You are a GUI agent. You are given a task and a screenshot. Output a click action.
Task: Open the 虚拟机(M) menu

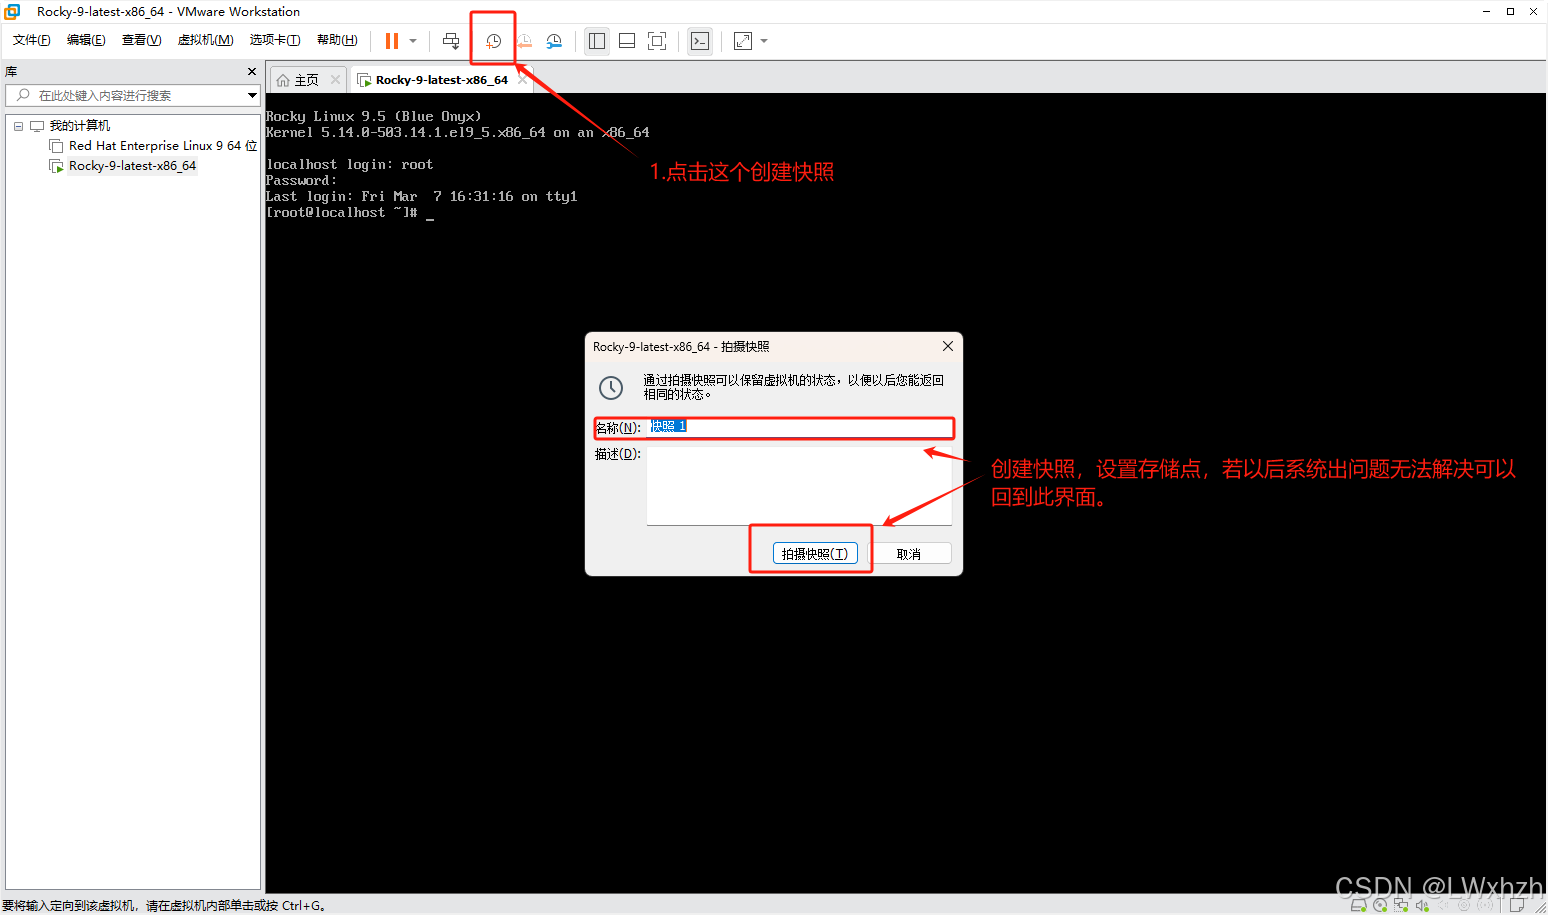point(205,40)
